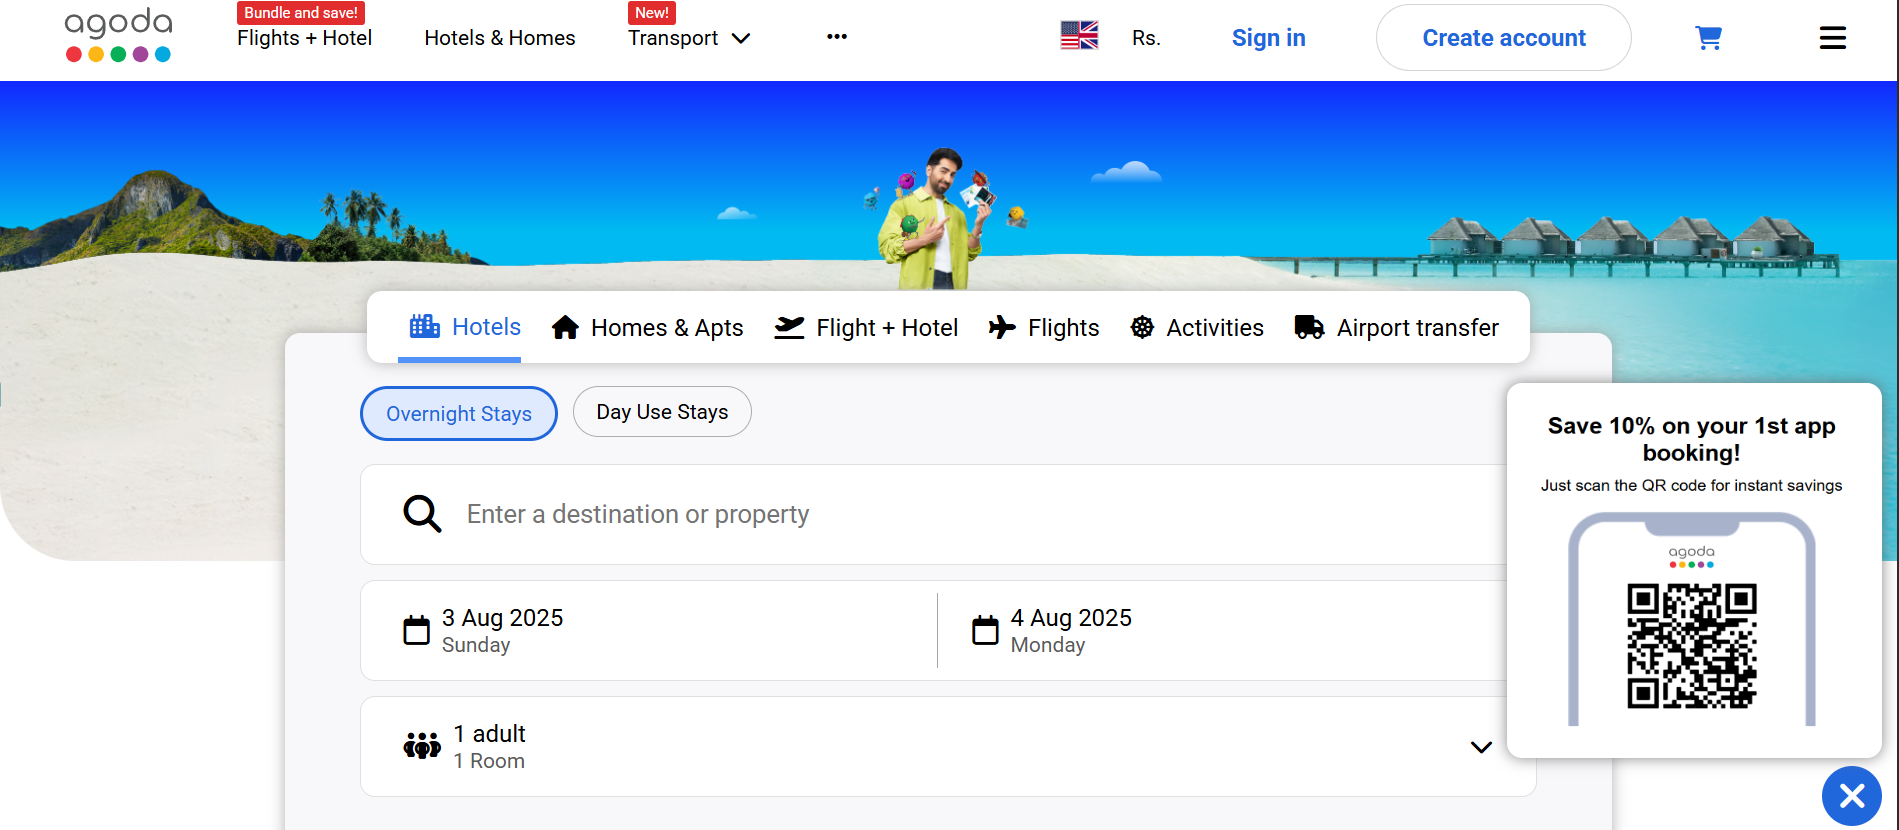Open the Rs. currency selector

tap(1146, 38)
